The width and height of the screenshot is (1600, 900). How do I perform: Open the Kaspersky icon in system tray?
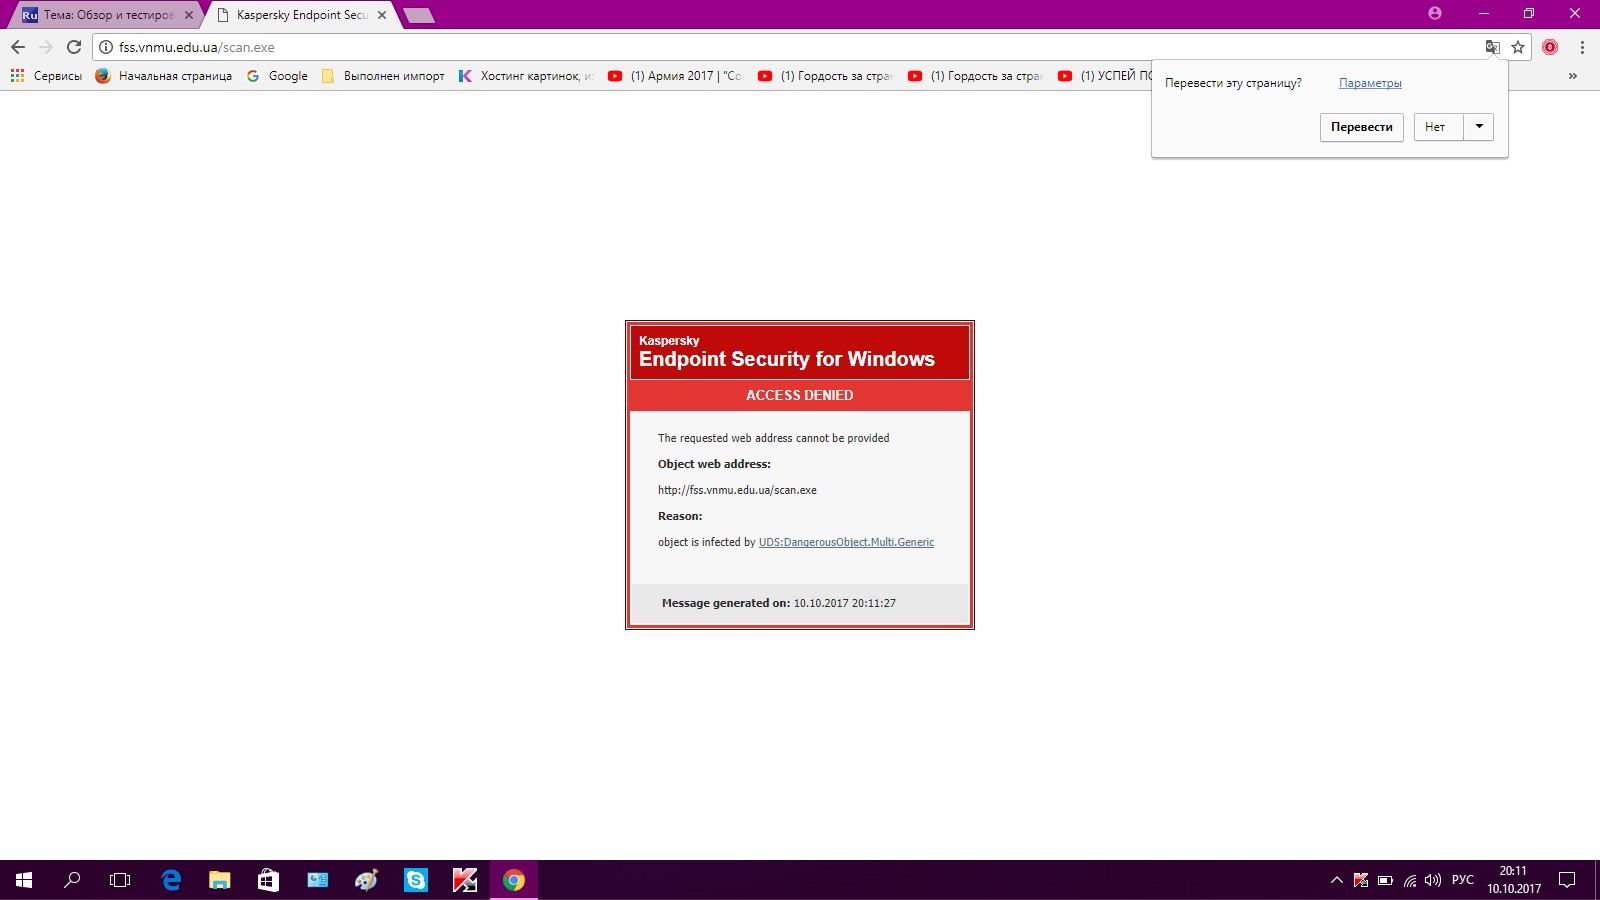[x=1361, y=880]
